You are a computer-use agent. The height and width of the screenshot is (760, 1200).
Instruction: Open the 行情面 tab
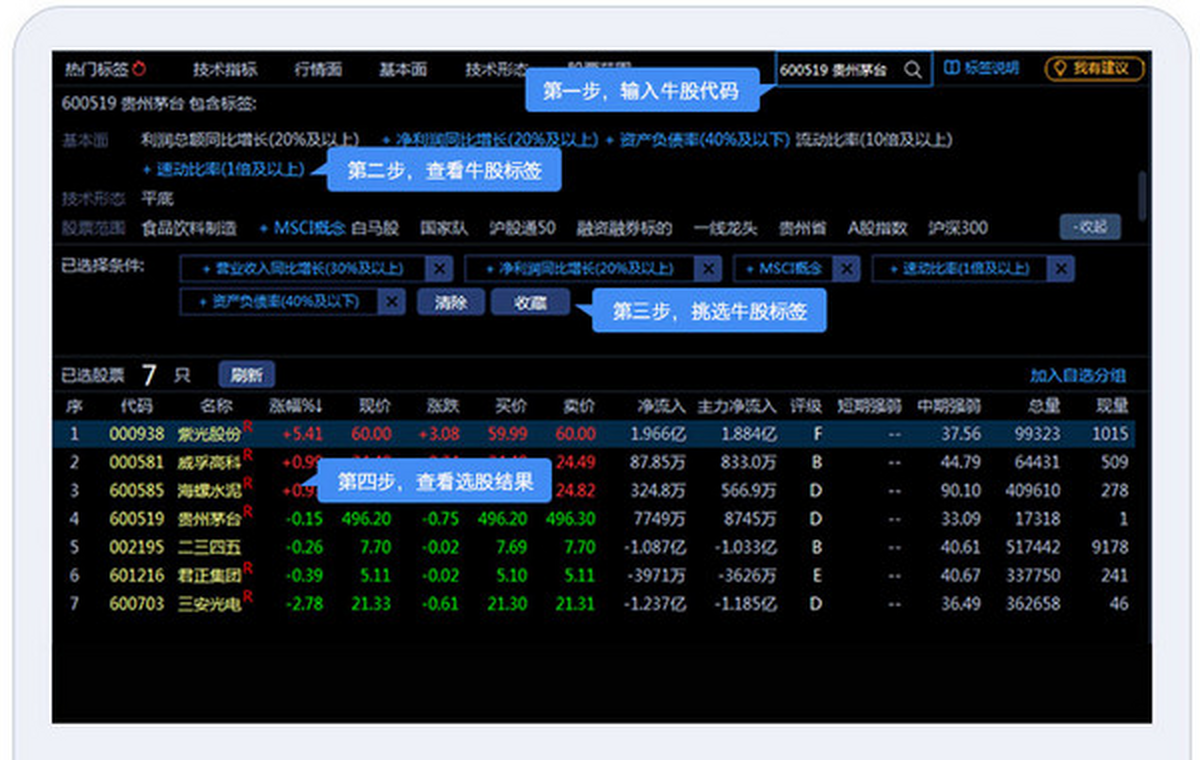[318, 69]
